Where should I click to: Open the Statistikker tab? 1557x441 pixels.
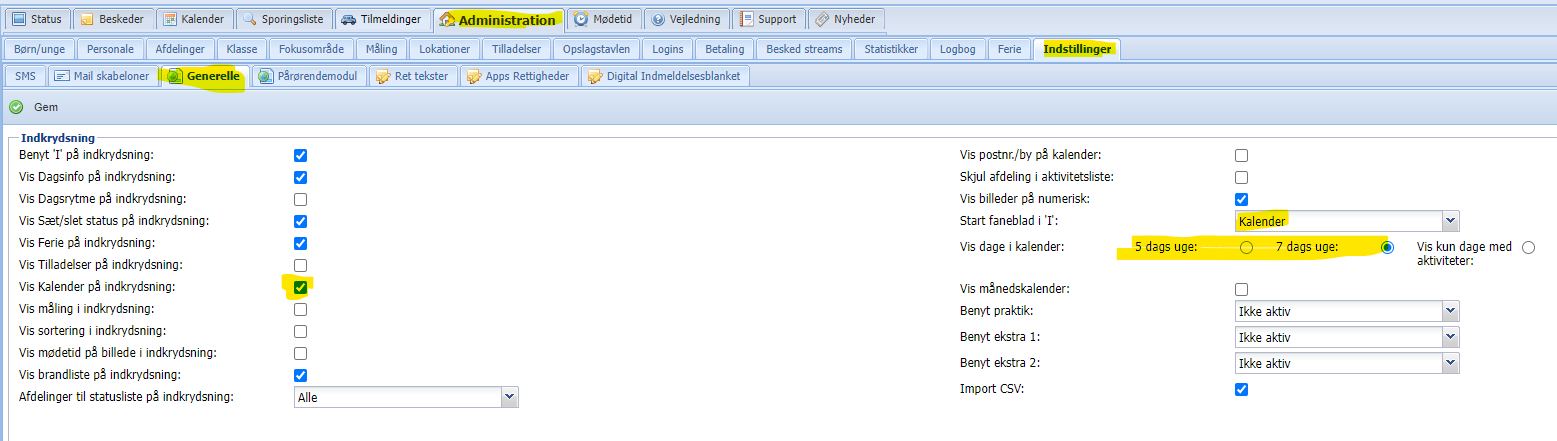tap(891, 49)
